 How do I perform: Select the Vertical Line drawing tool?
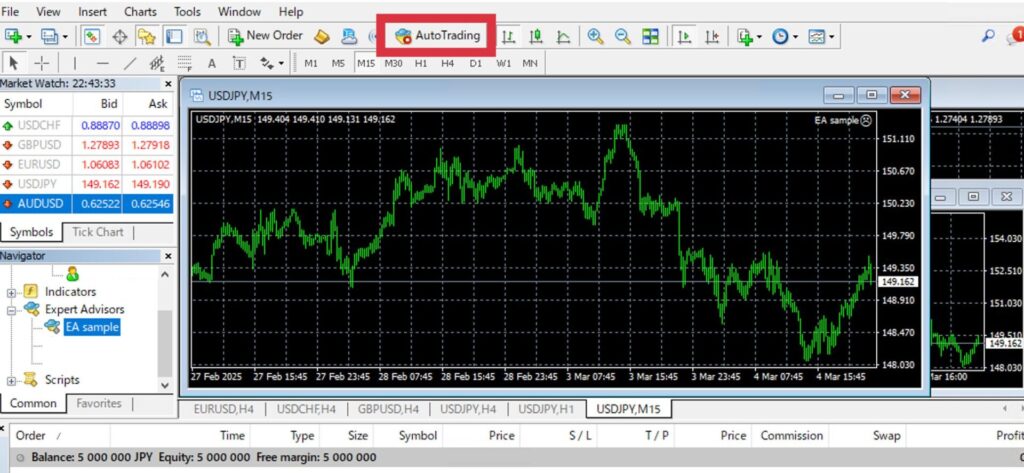[x=74, y=63]
